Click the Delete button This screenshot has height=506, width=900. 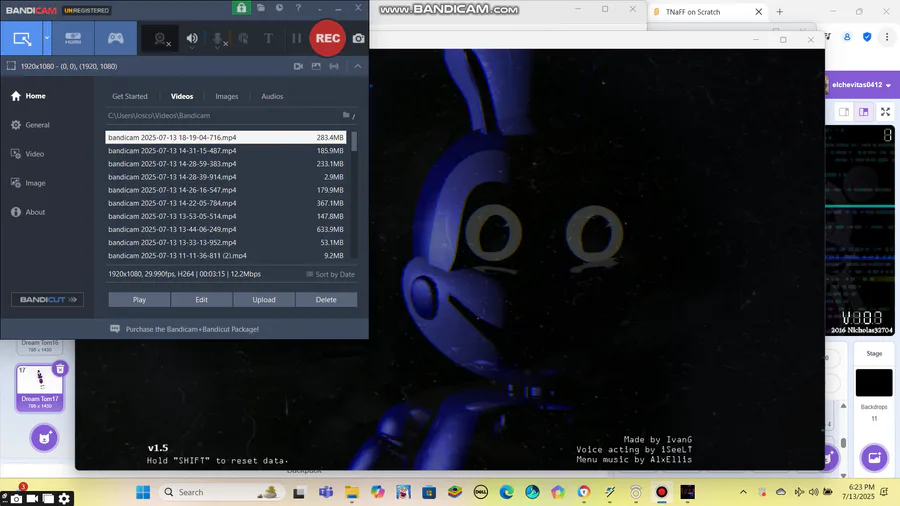pyautogui.click(x=326, y=299)
